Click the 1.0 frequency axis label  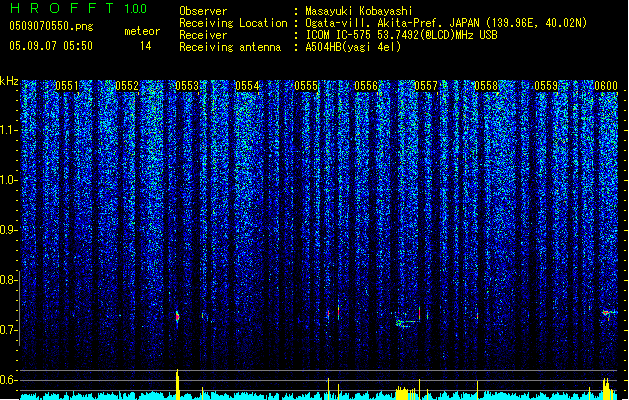(x=9, y=180)
